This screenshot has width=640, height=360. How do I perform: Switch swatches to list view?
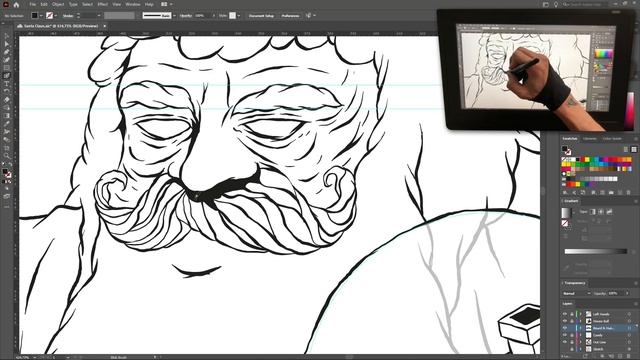pyautogui.click(x=626, y=149)
